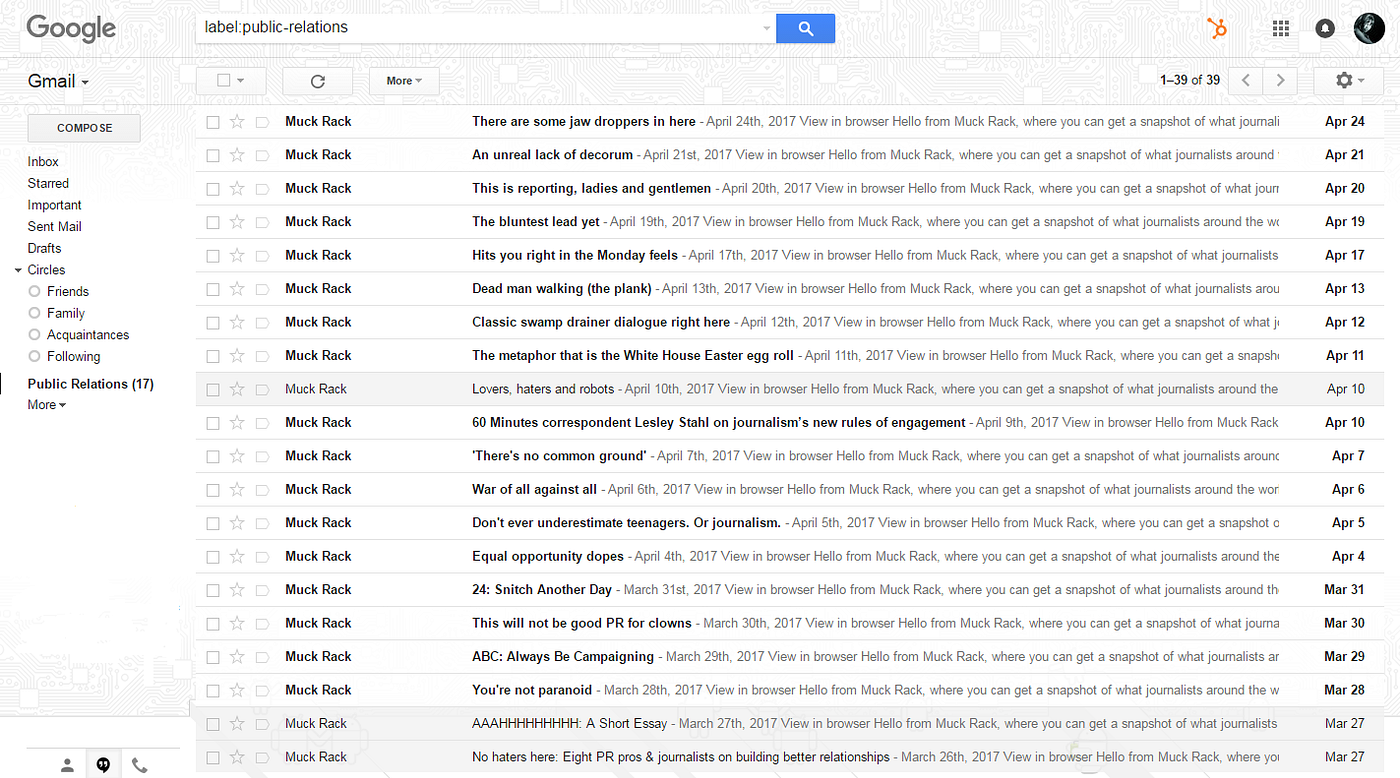Star the 'War of all against all' email
The image size is (1400, 778).
tap(237, 490)
